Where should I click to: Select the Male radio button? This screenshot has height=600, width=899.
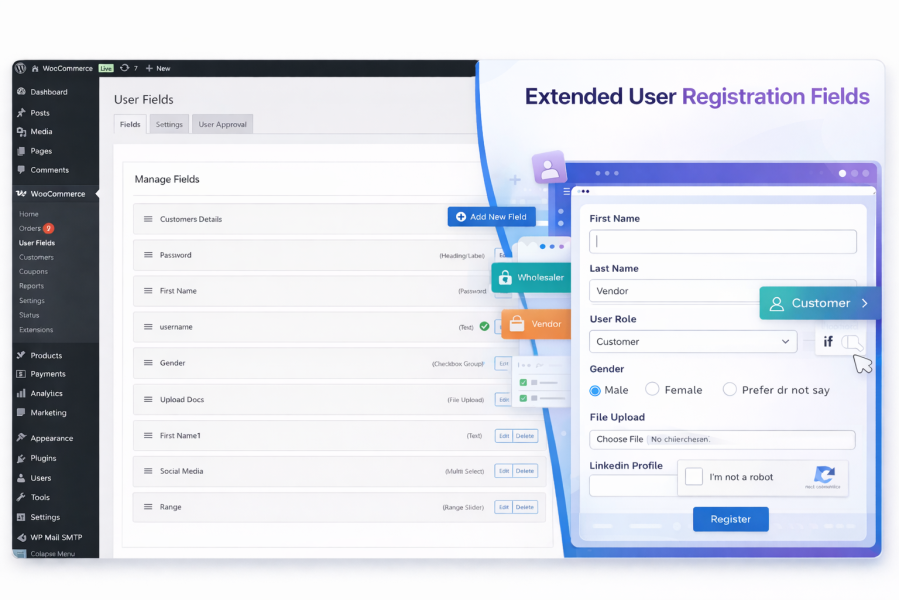[x=595, y=391]
